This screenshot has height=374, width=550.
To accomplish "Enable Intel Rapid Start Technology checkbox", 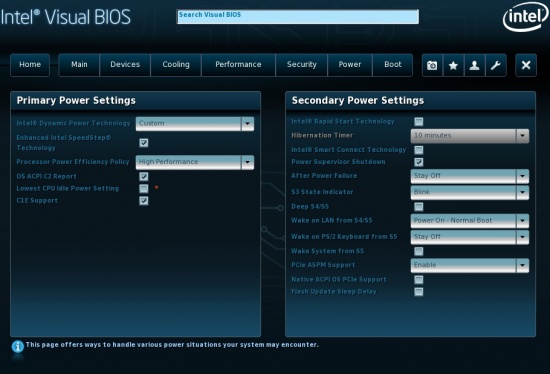I will tap(418, 122).
